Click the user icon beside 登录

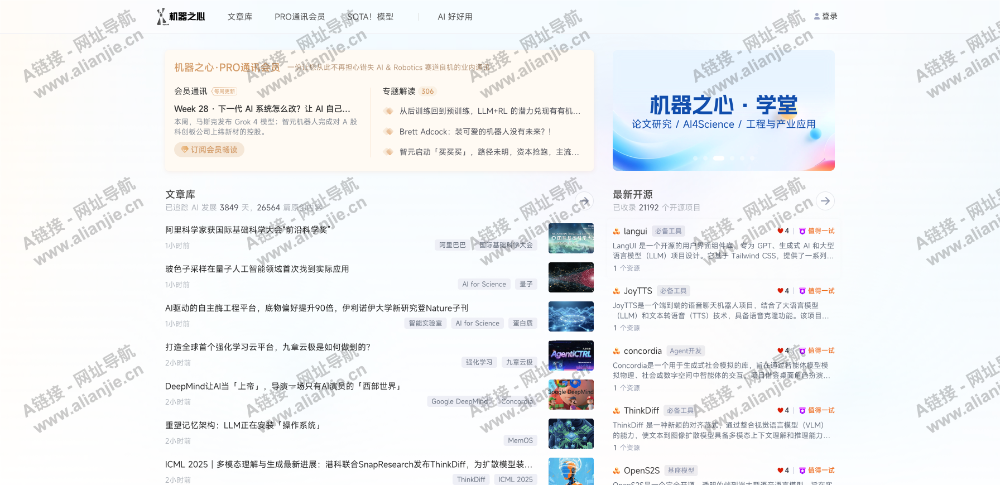tap(817, 17)
